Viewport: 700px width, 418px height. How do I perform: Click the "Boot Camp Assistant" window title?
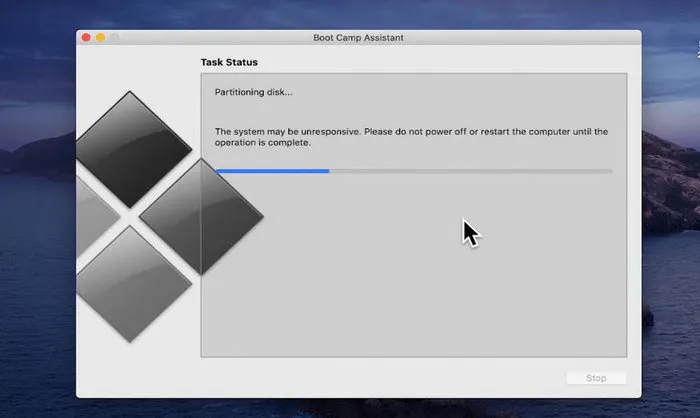358,38
